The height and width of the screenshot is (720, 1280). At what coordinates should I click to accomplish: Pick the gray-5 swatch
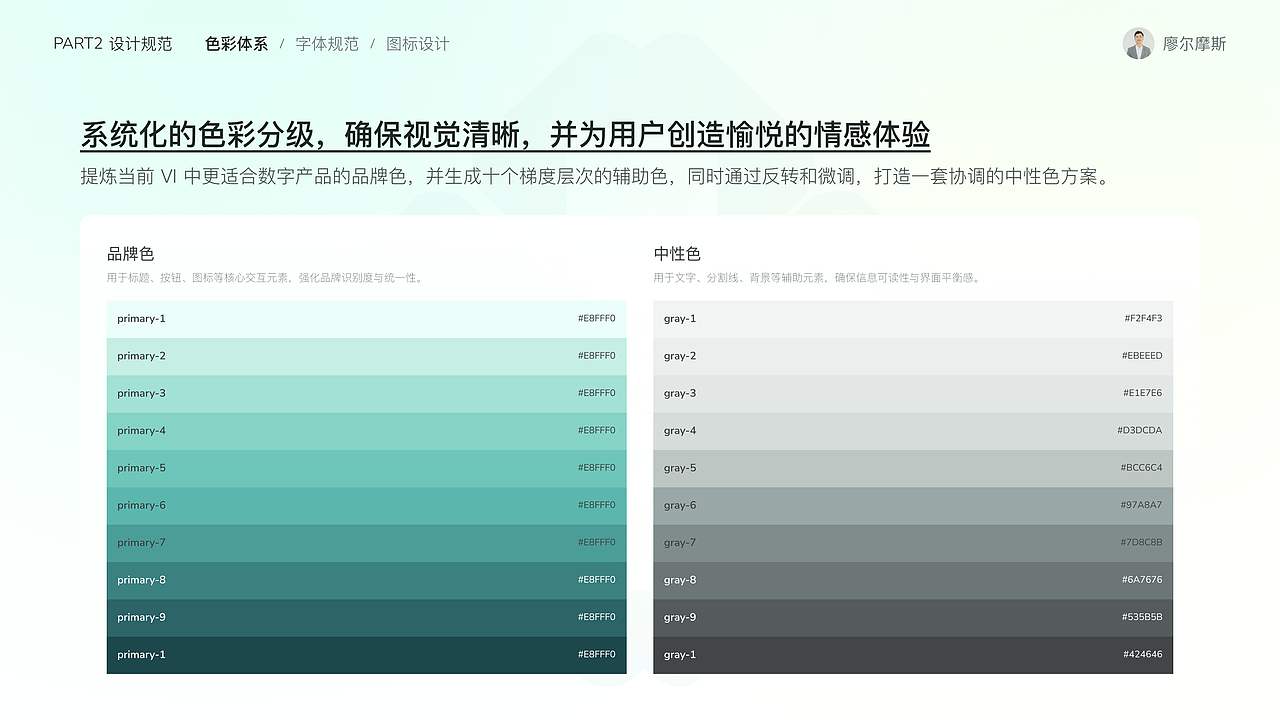[913, 468]
